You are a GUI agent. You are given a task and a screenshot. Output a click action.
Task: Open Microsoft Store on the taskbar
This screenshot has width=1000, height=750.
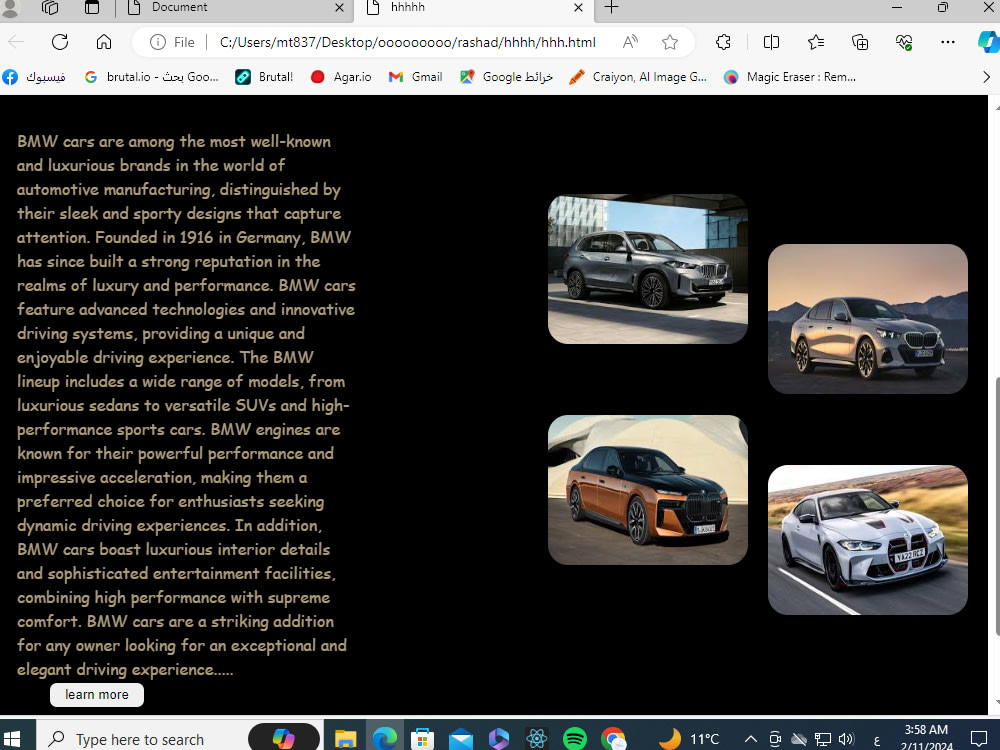tap(422, 739)
